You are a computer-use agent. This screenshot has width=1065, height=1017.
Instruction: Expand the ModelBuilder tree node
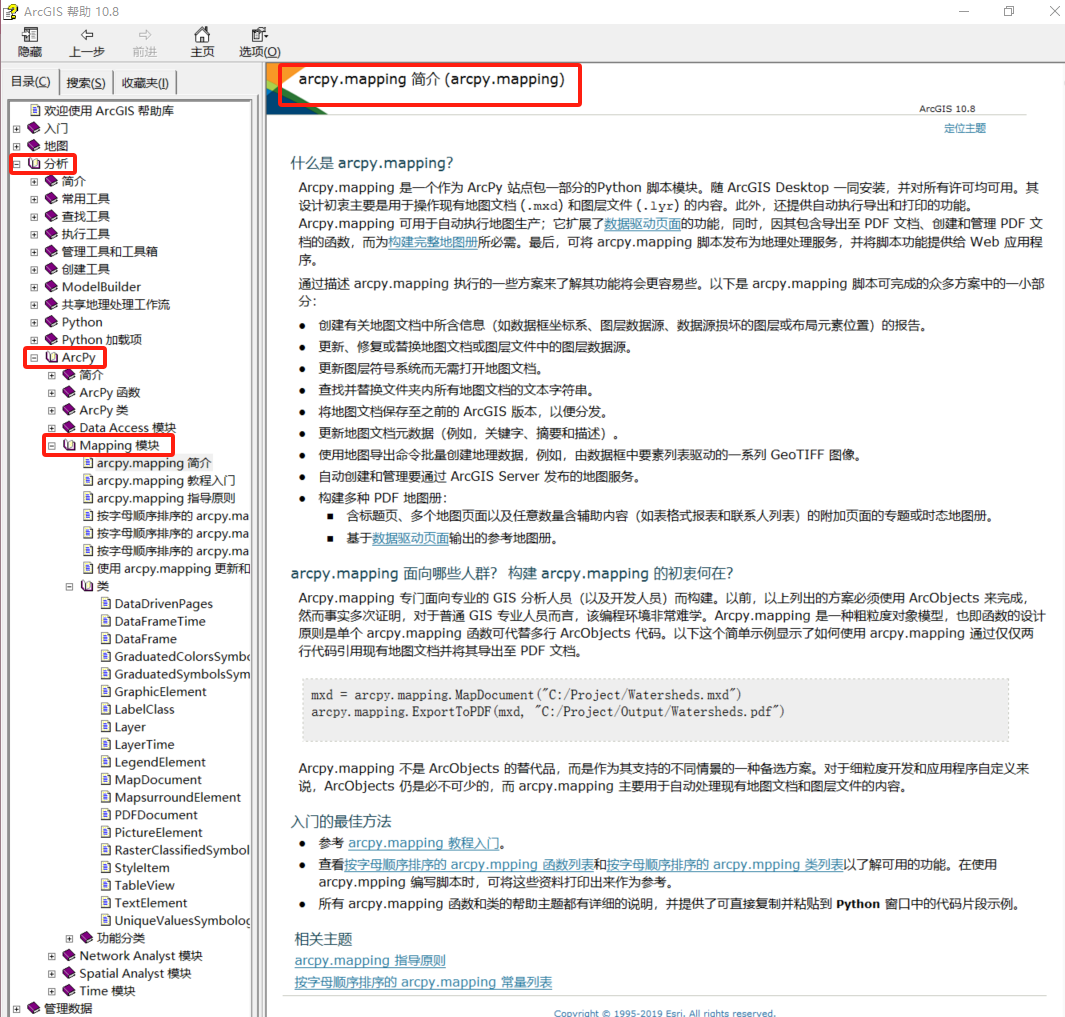click(34, 287)
